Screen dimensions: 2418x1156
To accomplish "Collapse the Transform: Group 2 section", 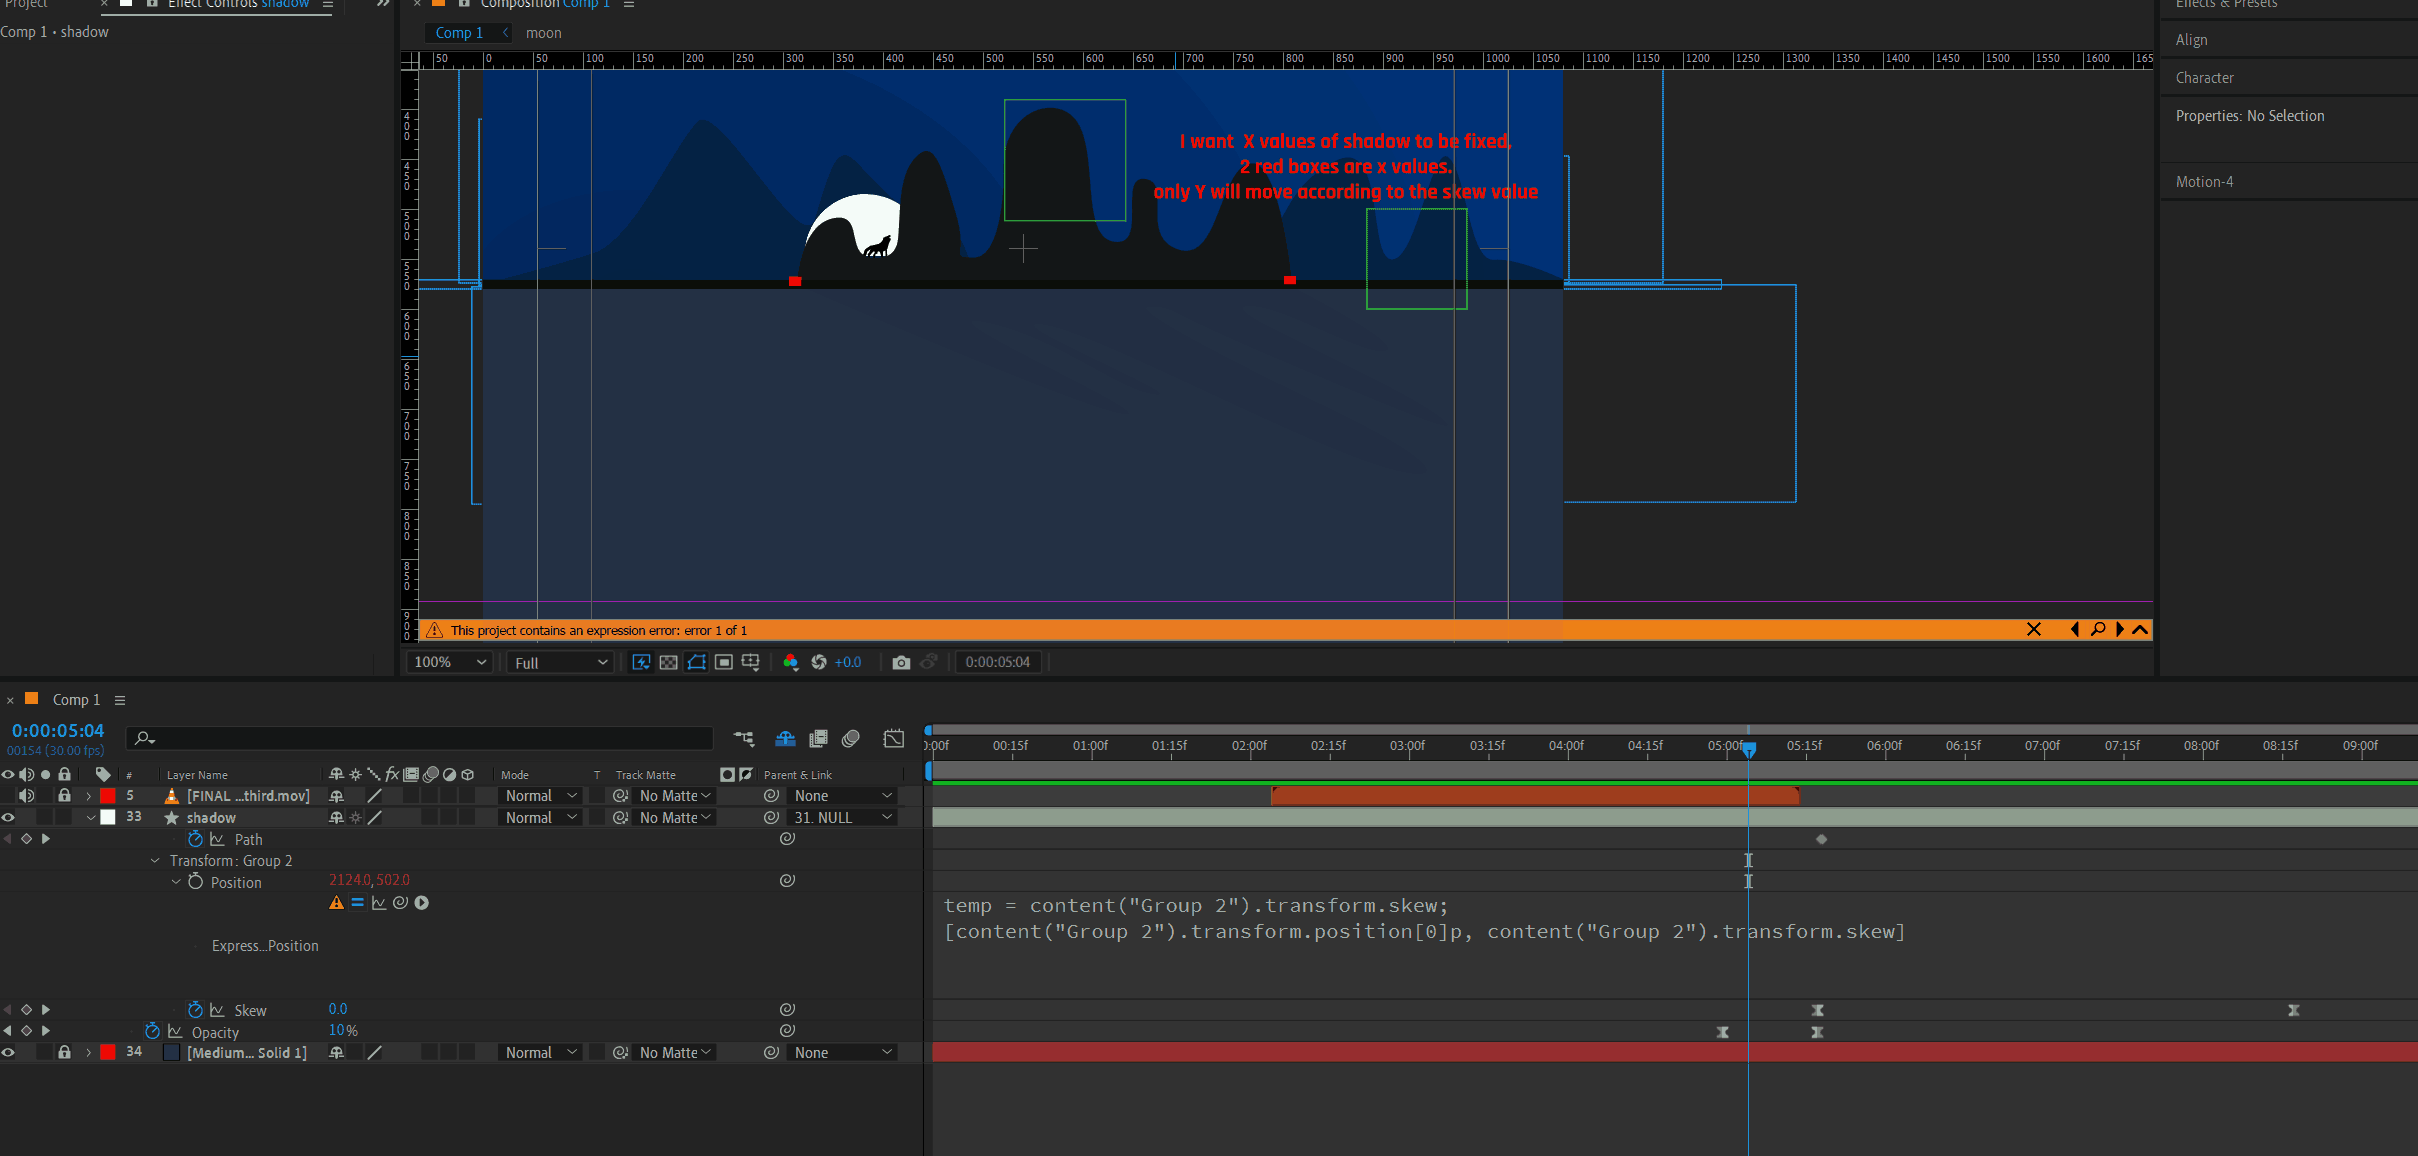I will click(x=155, y=861).
